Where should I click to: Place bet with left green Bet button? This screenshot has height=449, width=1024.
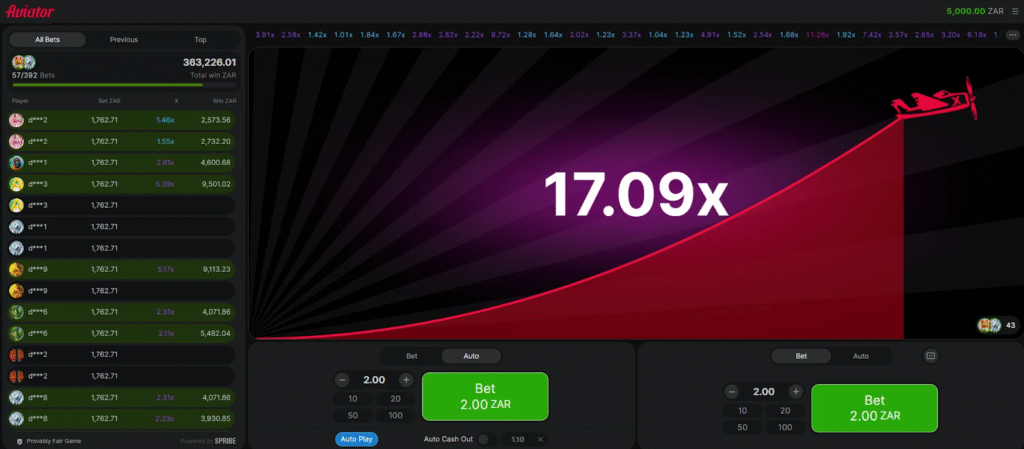485,397
